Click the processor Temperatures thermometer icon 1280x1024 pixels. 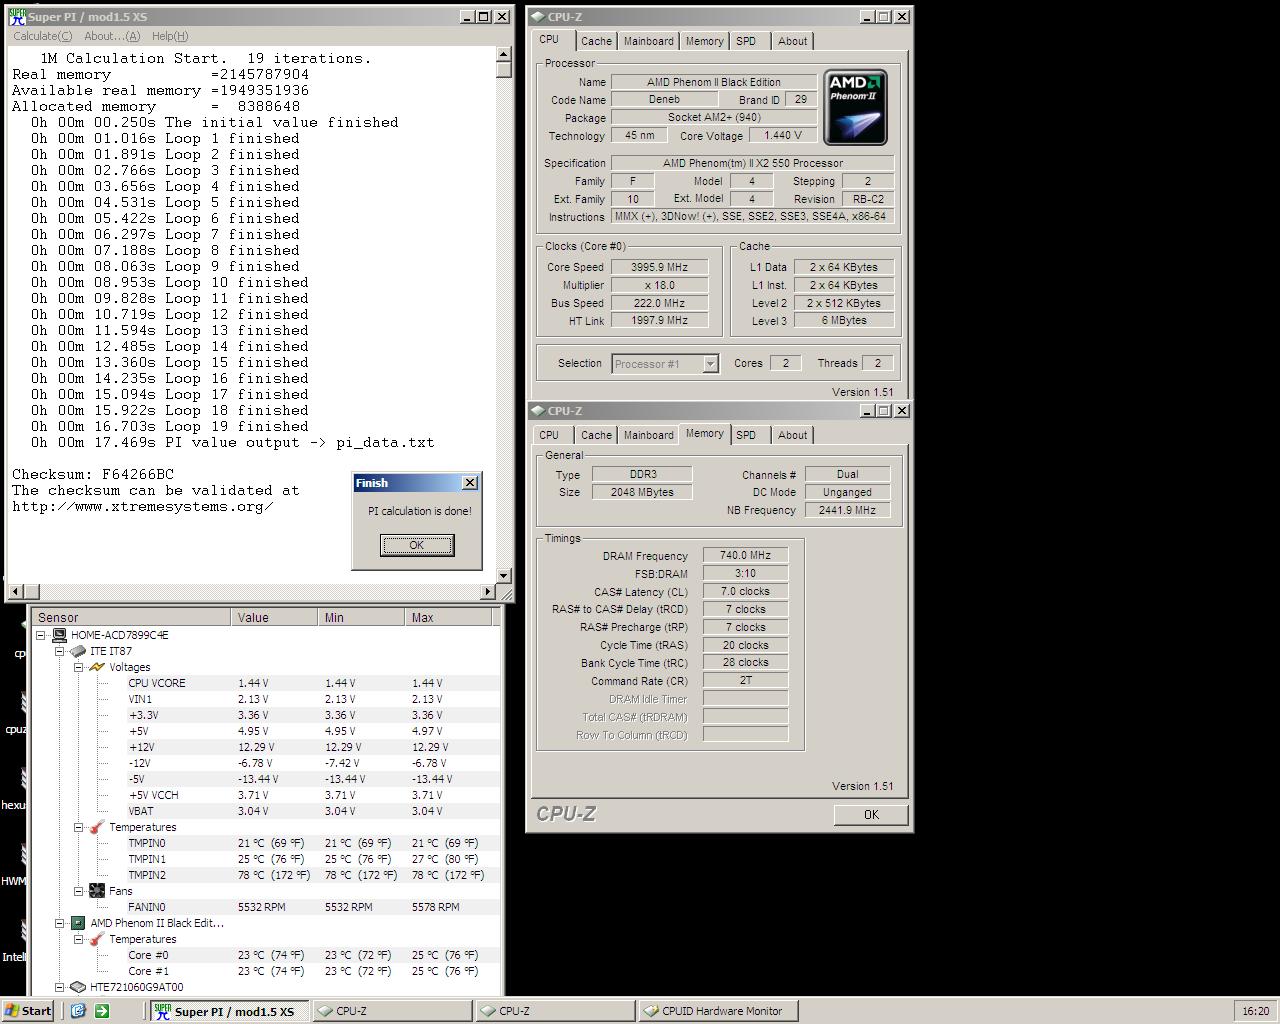point(97,939)
